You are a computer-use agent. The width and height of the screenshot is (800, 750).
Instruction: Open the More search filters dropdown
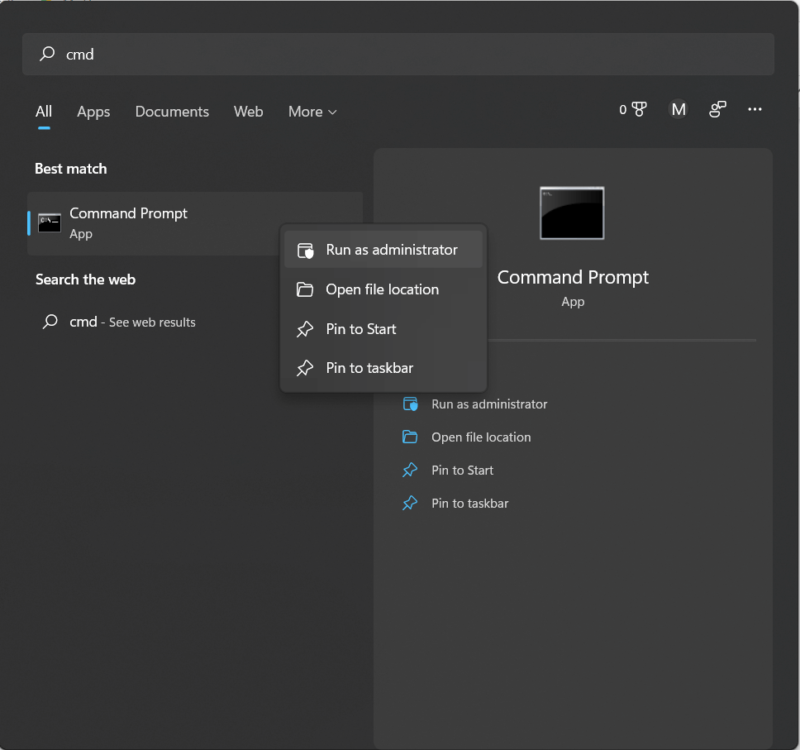pos(311,111)
